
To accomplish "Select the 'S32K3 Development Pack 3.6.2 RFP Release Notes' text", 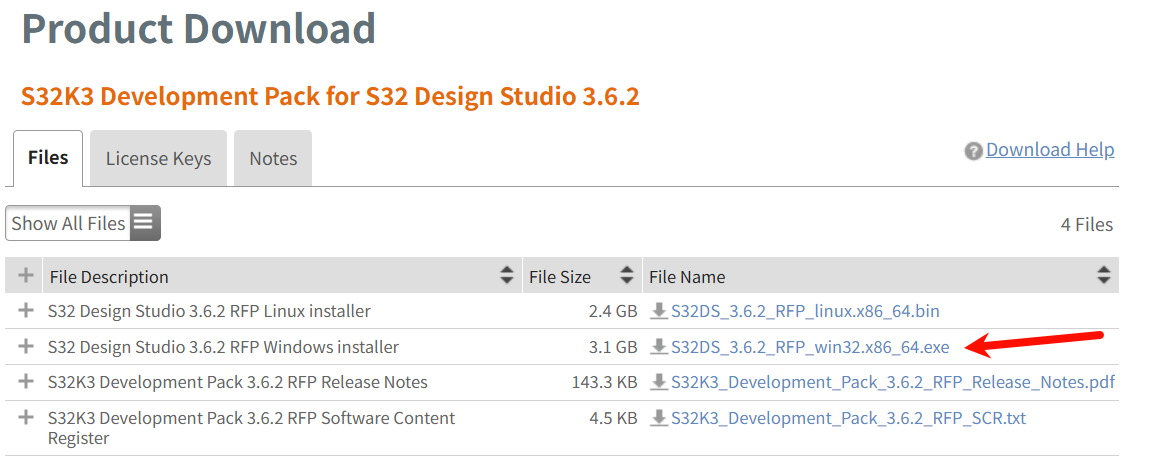I will (238, 382).
